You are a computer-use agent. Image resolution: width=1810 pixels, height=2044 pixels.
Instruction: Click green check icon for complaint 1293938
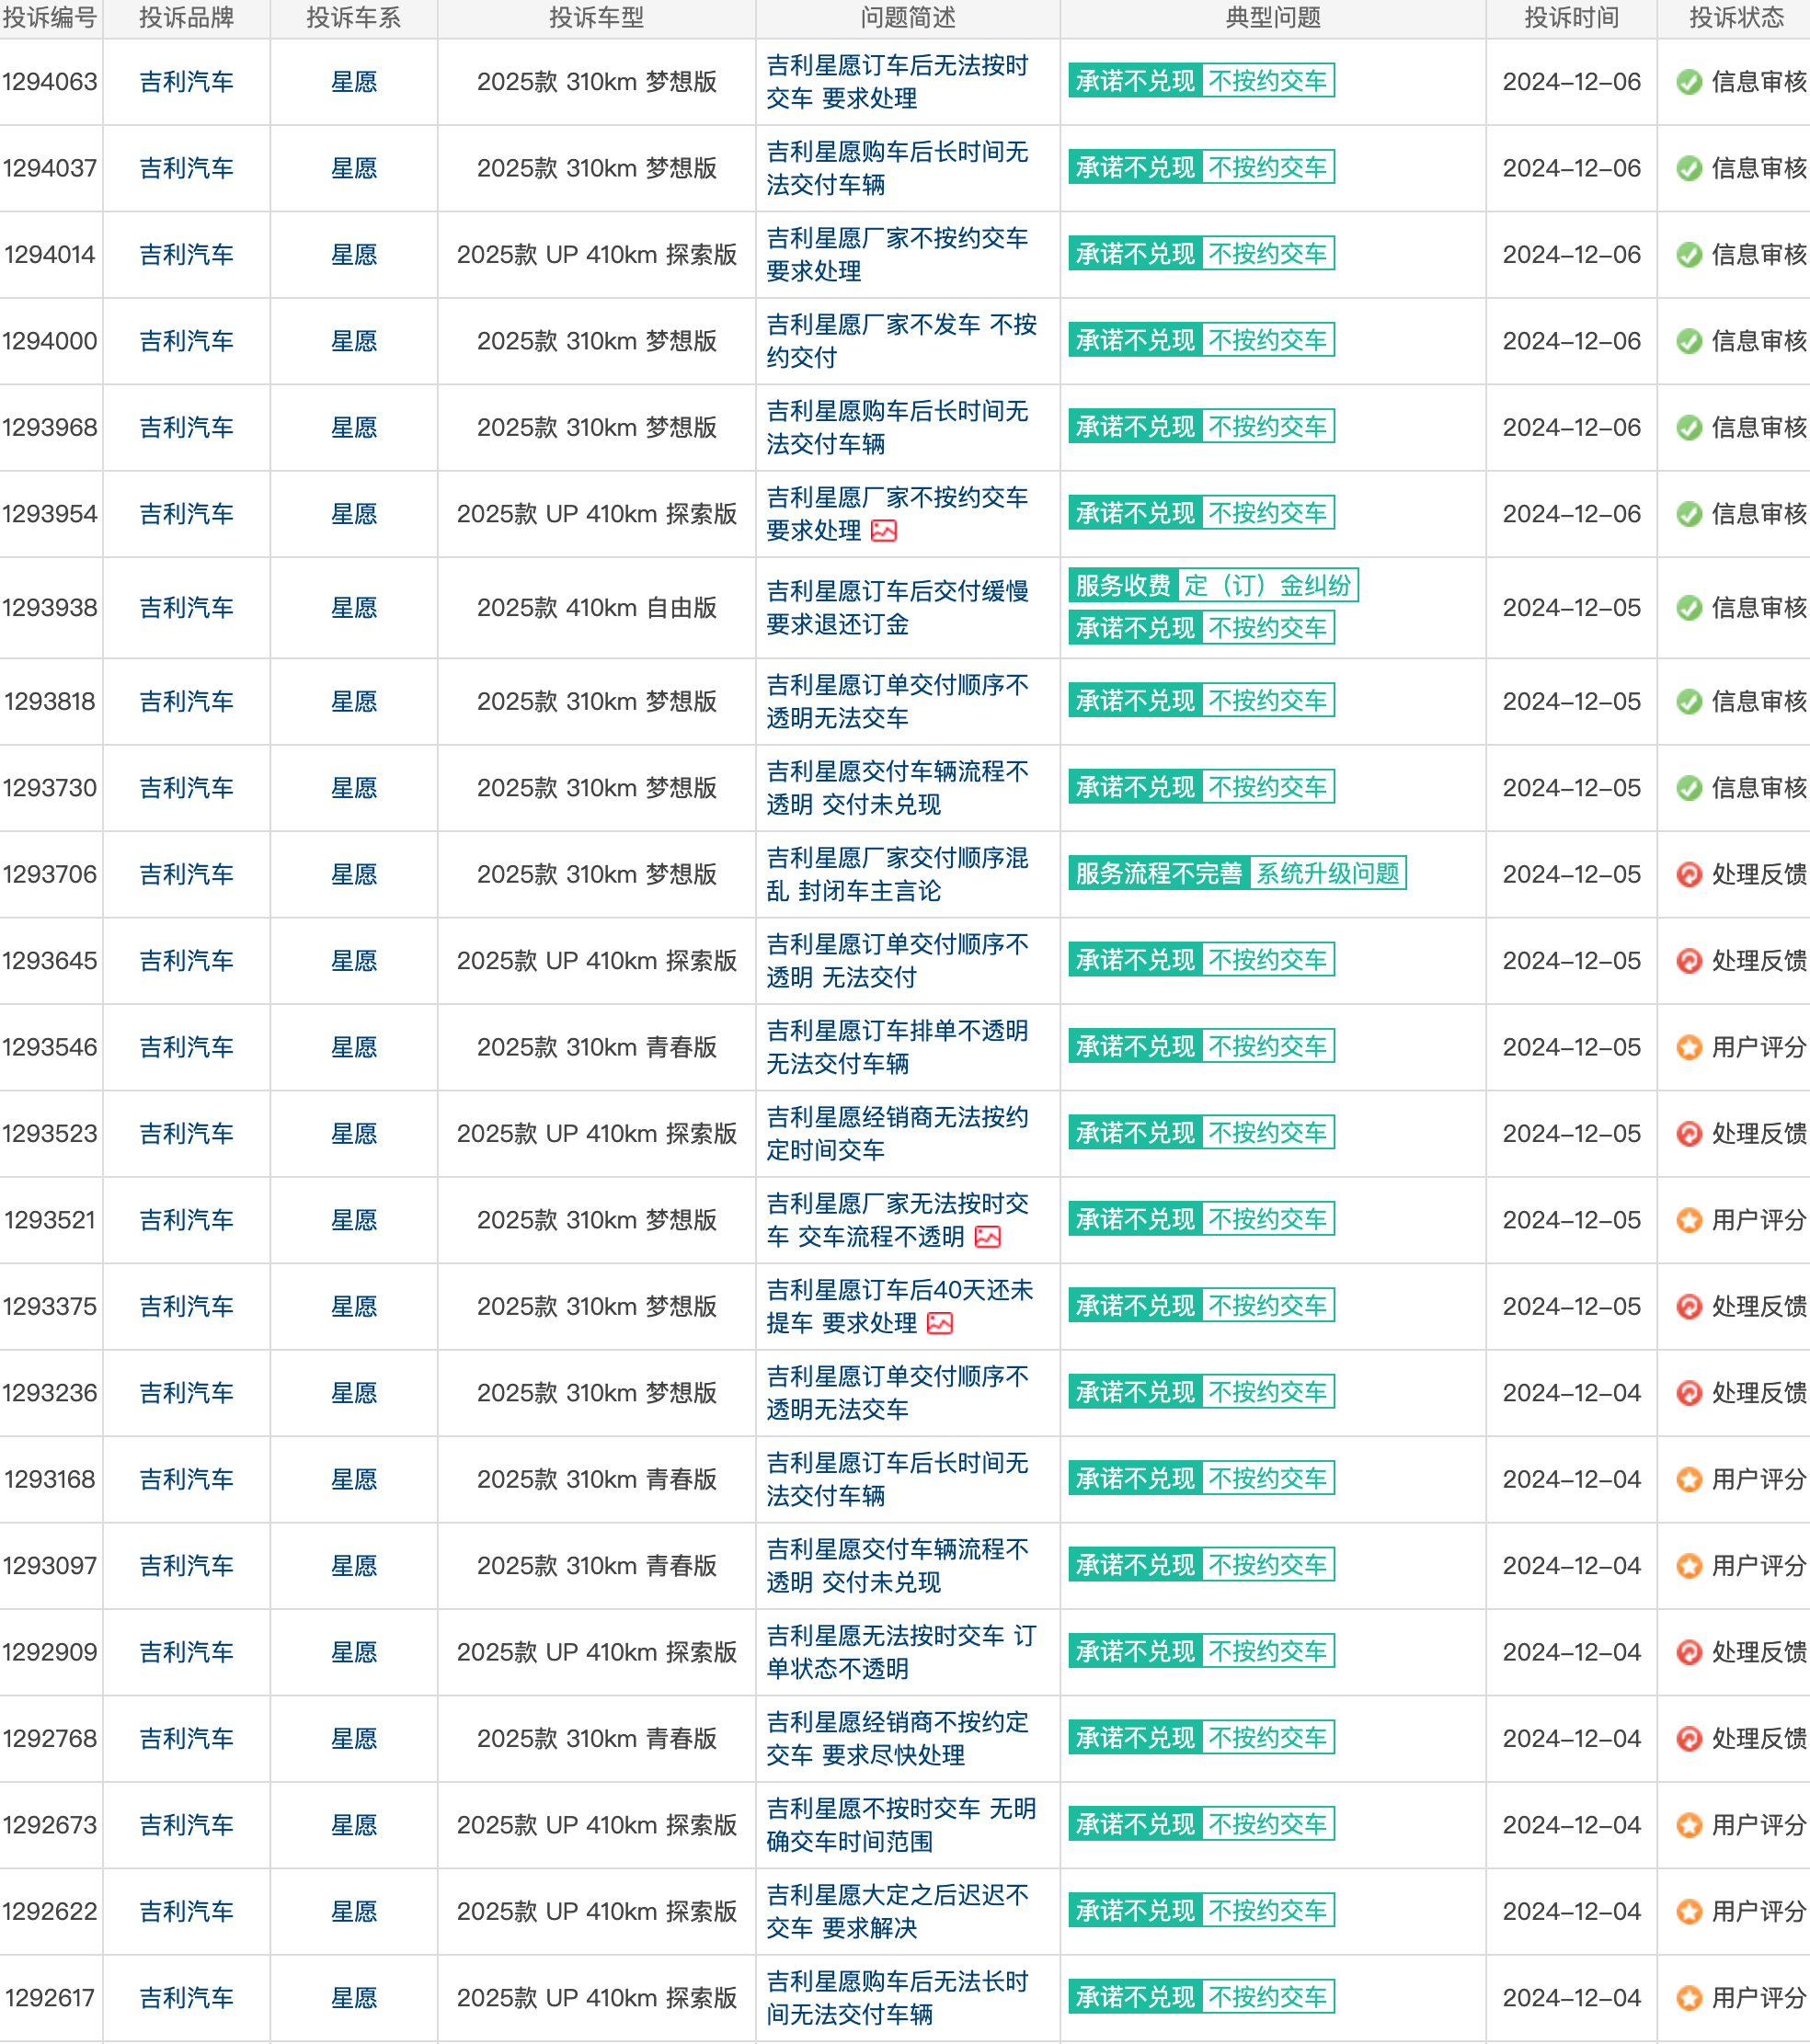[x=1689, y=608]
